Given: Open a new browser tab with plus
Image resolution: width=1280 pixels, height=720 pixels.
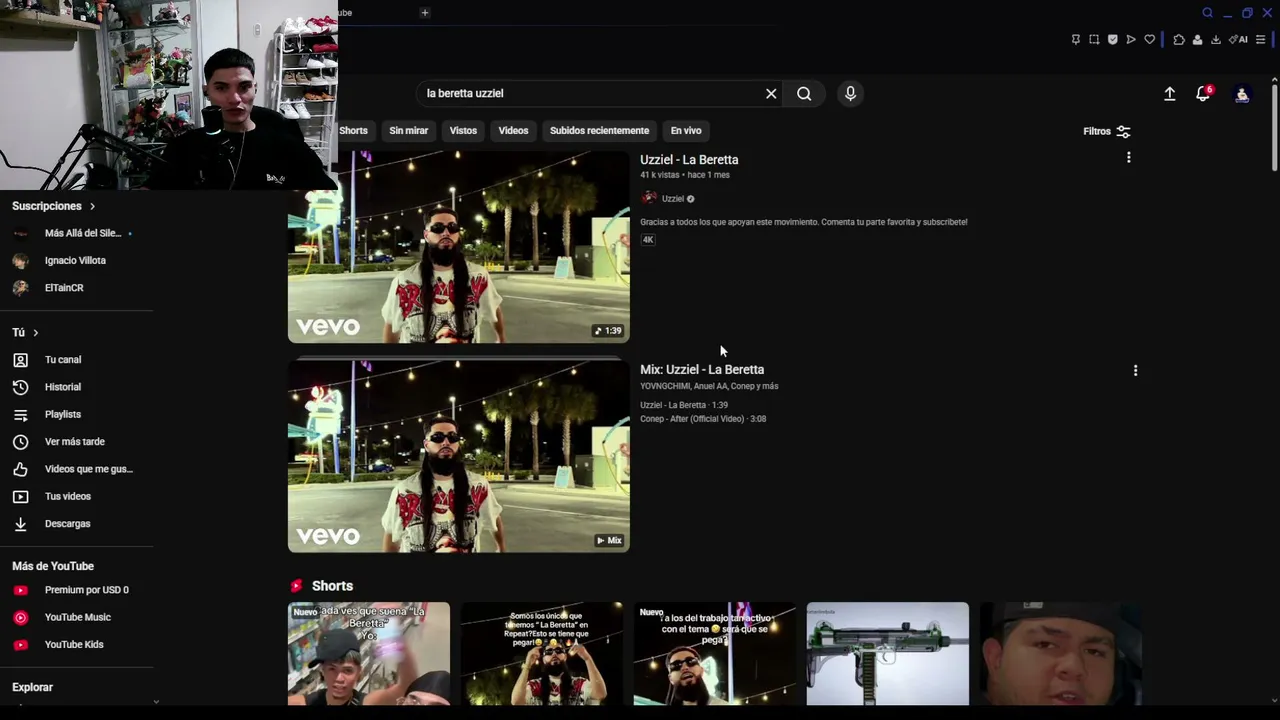Looking at the screenshot, I should 425,13.
